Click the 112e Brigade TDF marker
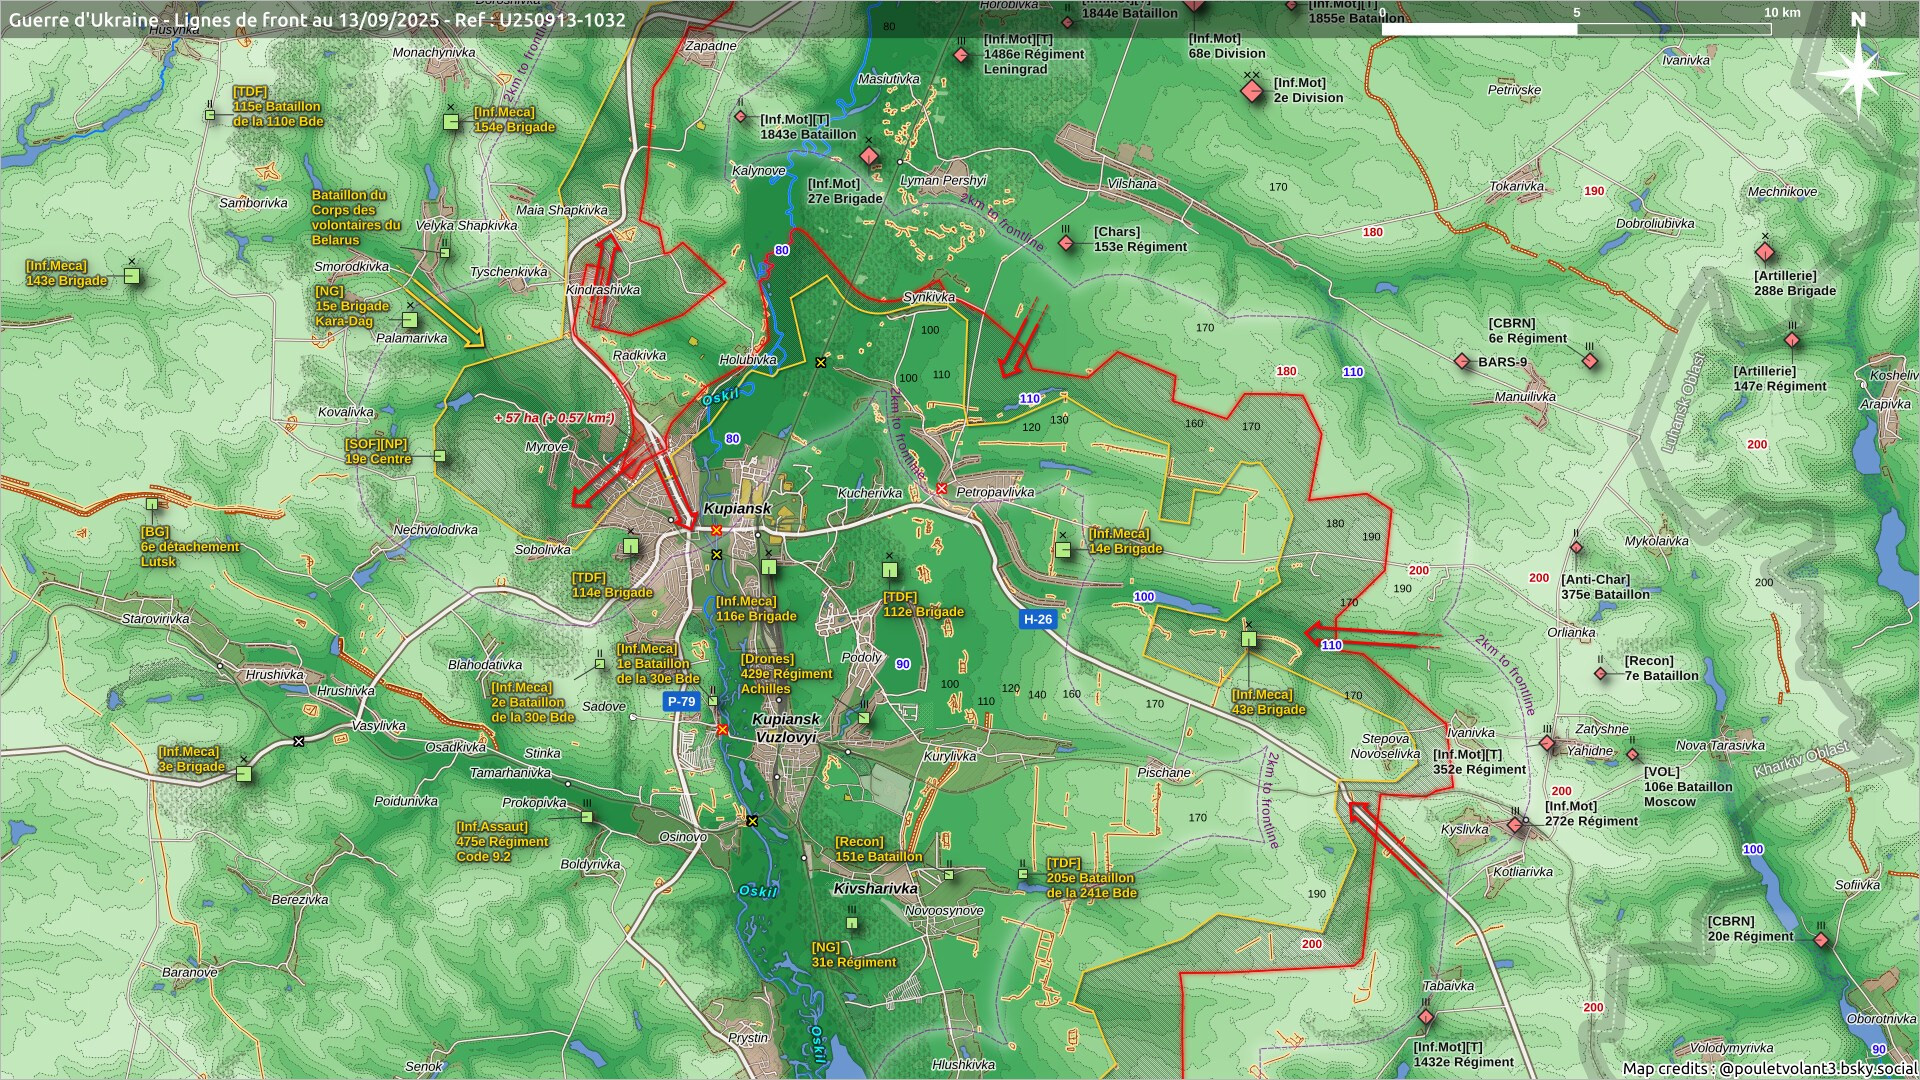 point(890,570)
